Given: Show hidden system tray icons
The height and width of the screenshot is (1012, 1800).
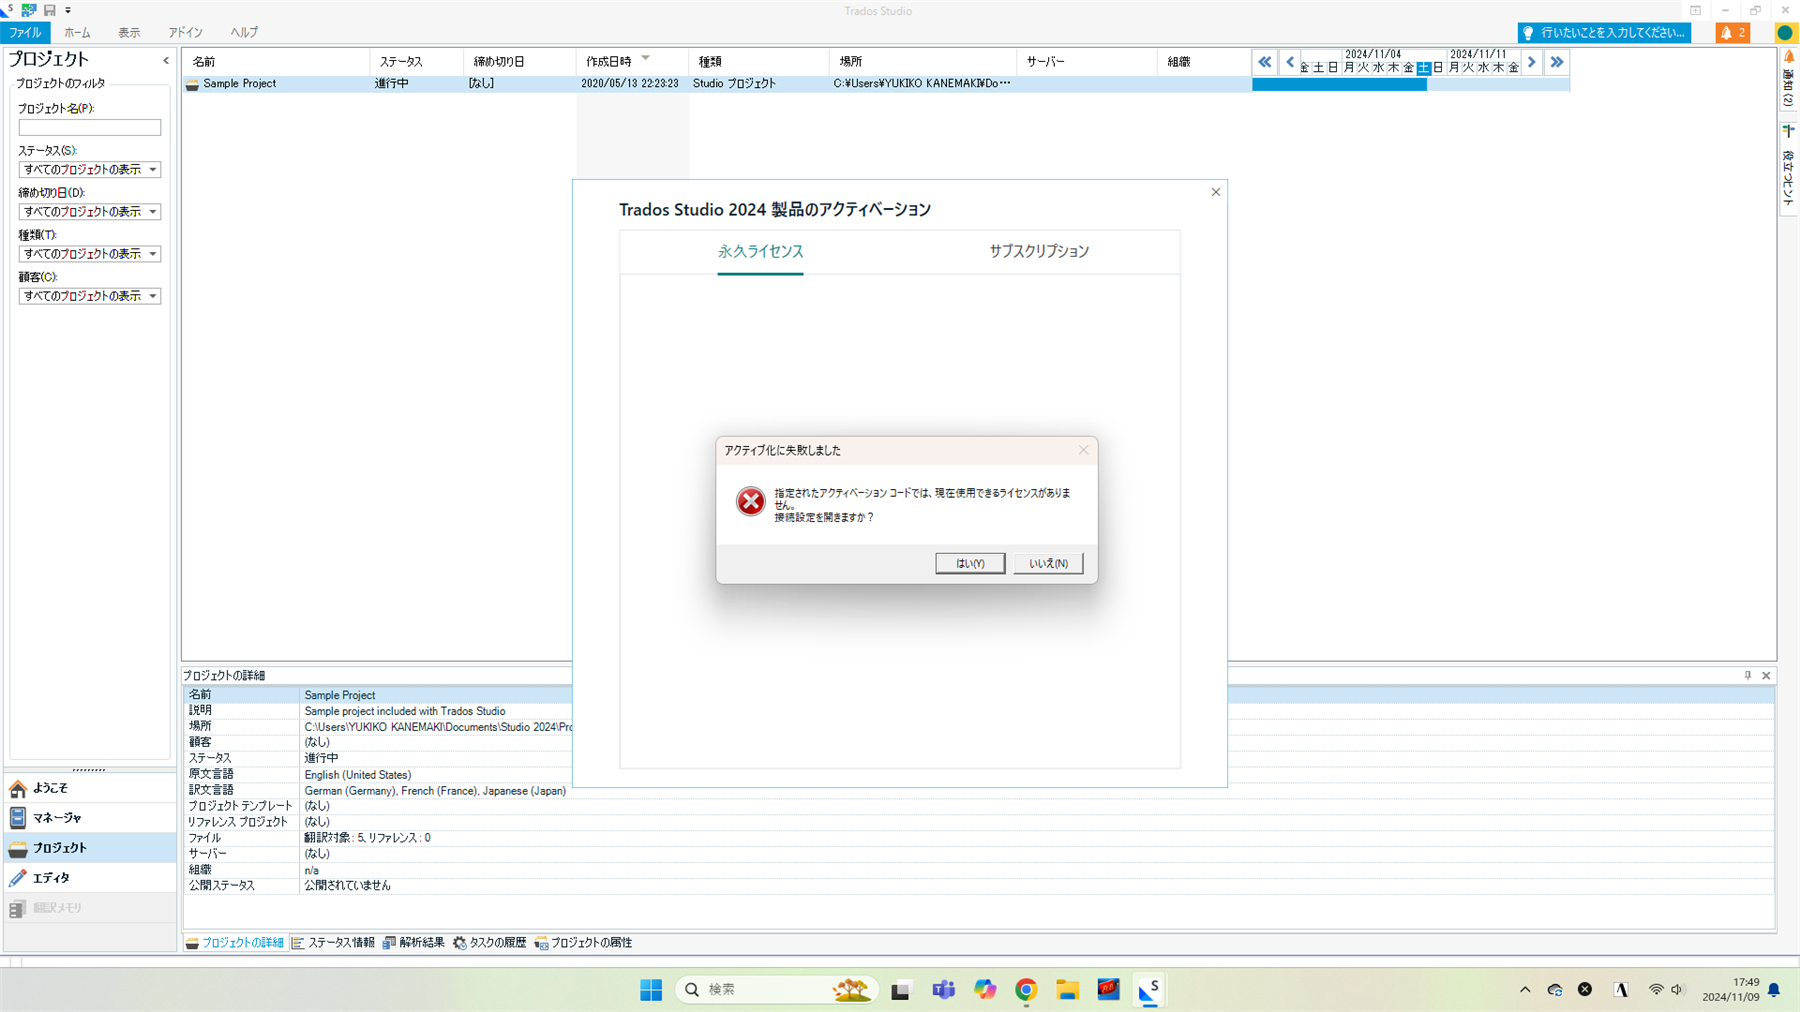Looking at the screenshot, I should tap(1525, 990).
